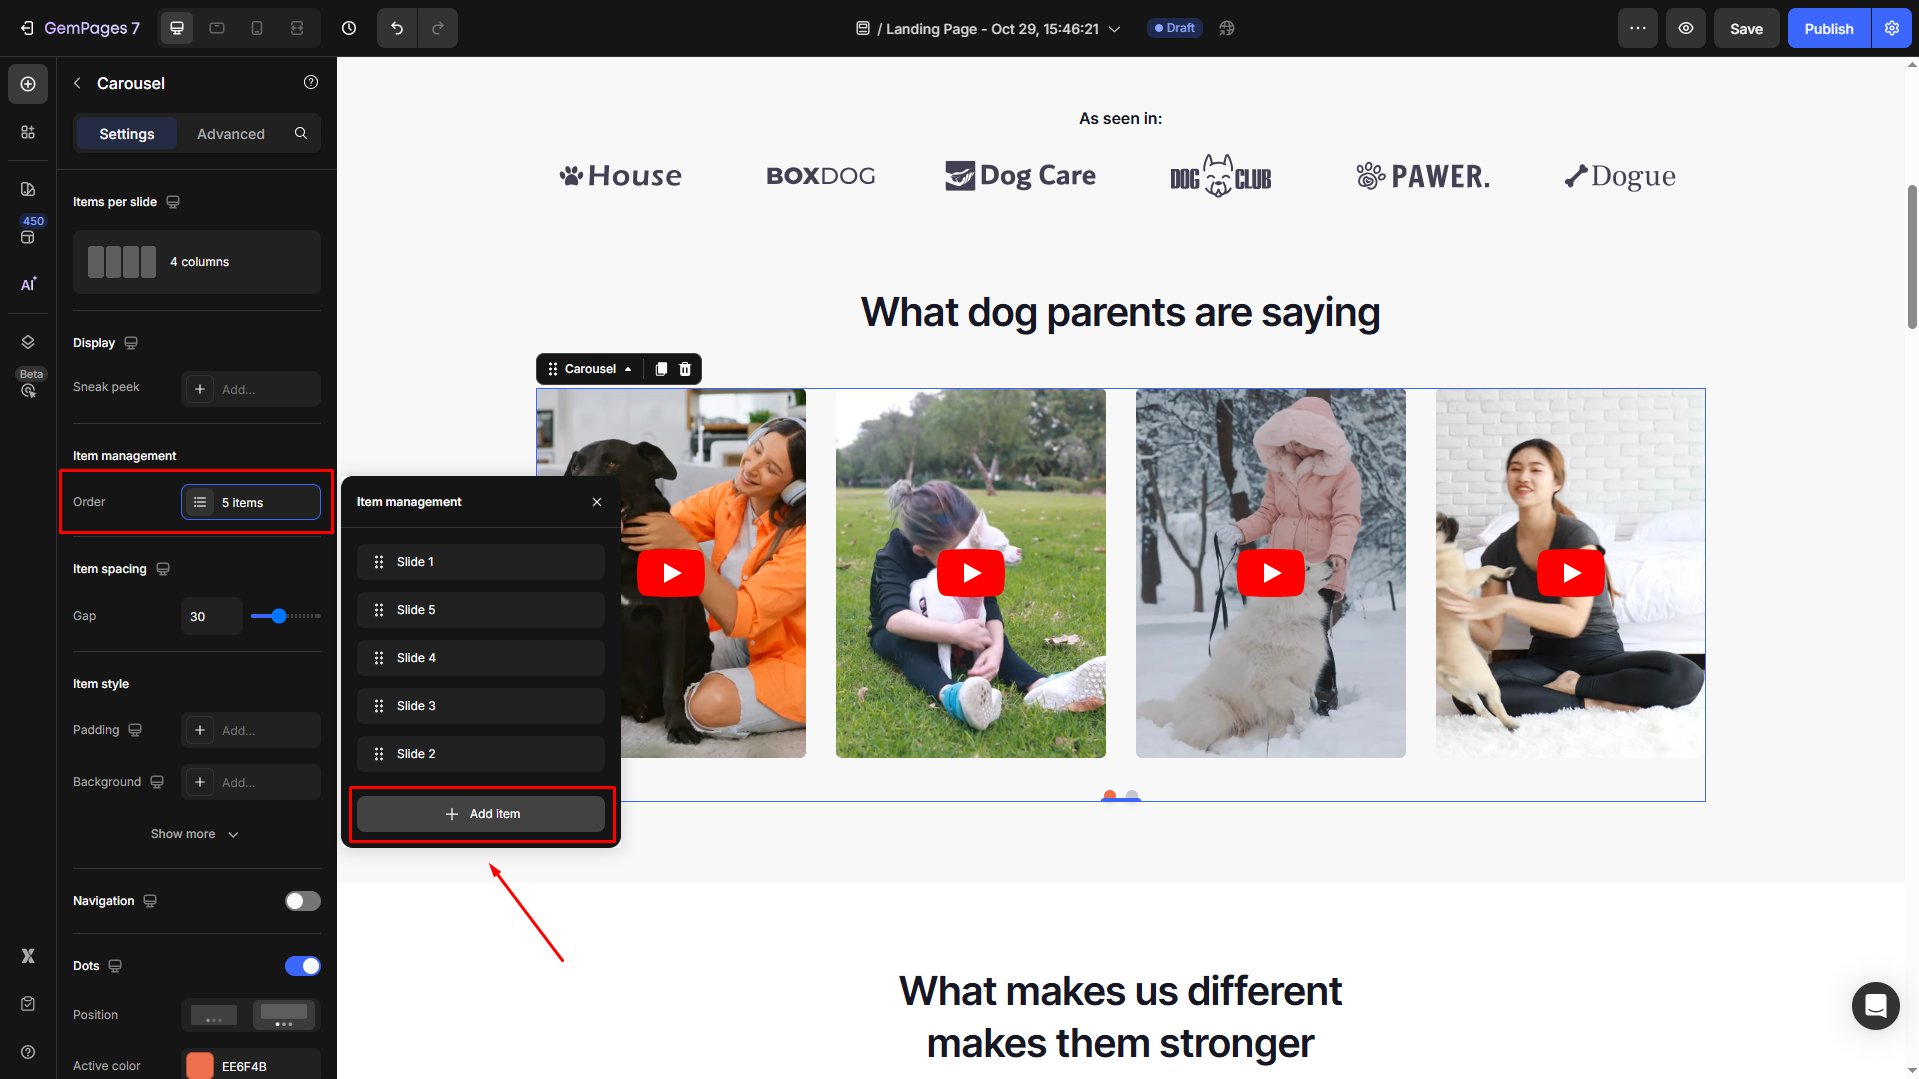Viewport: 1919px width, 1079px height.
Task: Click the undo arrow in top toolbar
Action: point(397,28)
